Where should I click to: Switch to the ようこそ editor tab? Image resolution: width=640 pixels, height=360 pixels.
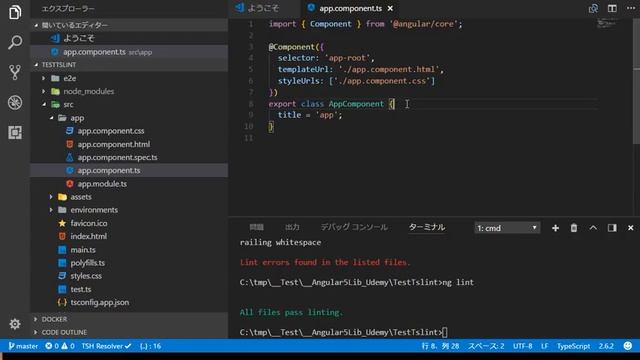pyautogui.click(x=264, y=8)
